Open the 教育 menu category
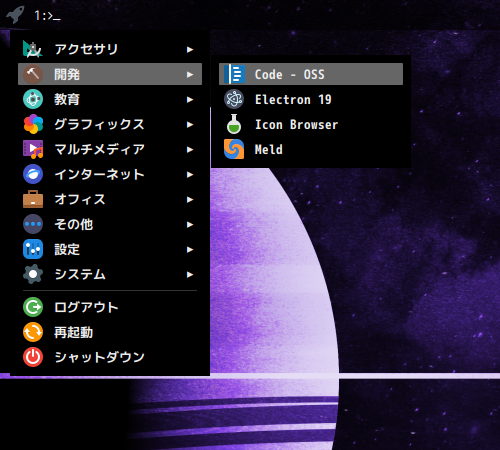 click(110, 99)
